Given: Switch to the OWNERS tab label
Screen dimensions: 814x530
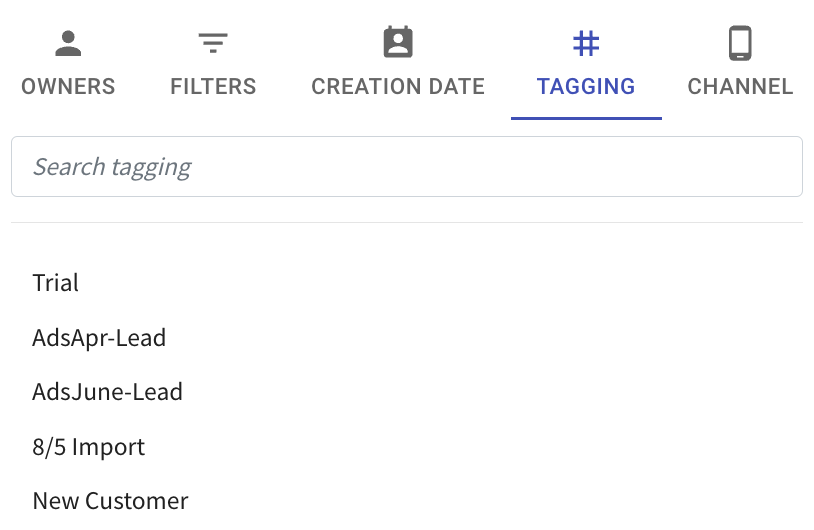Looking at the screenshot, I should click(x=68, y=87).
